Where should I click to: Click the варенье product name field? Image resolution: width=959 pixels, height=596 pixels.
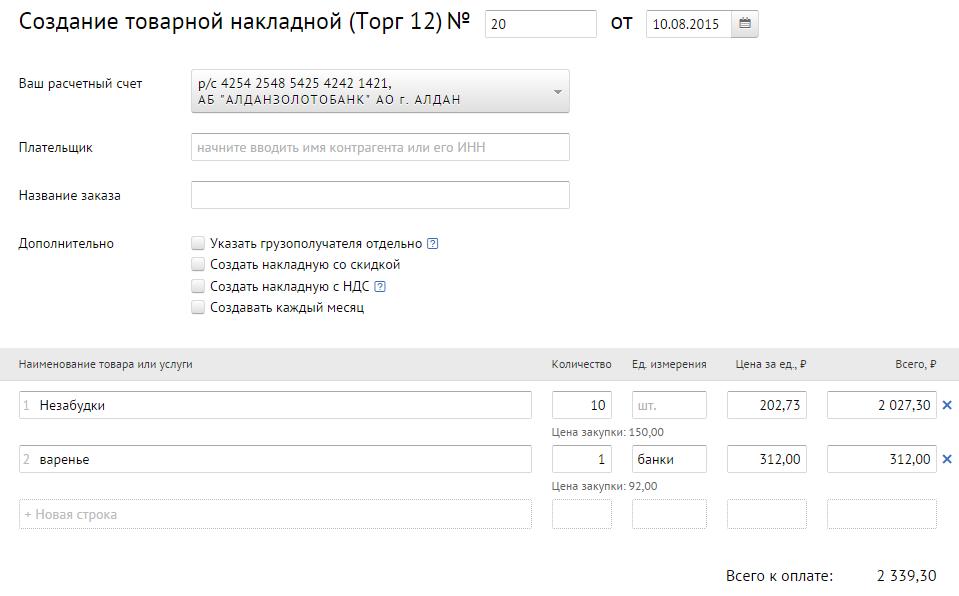pyautogui.click(x=275, y=459)
